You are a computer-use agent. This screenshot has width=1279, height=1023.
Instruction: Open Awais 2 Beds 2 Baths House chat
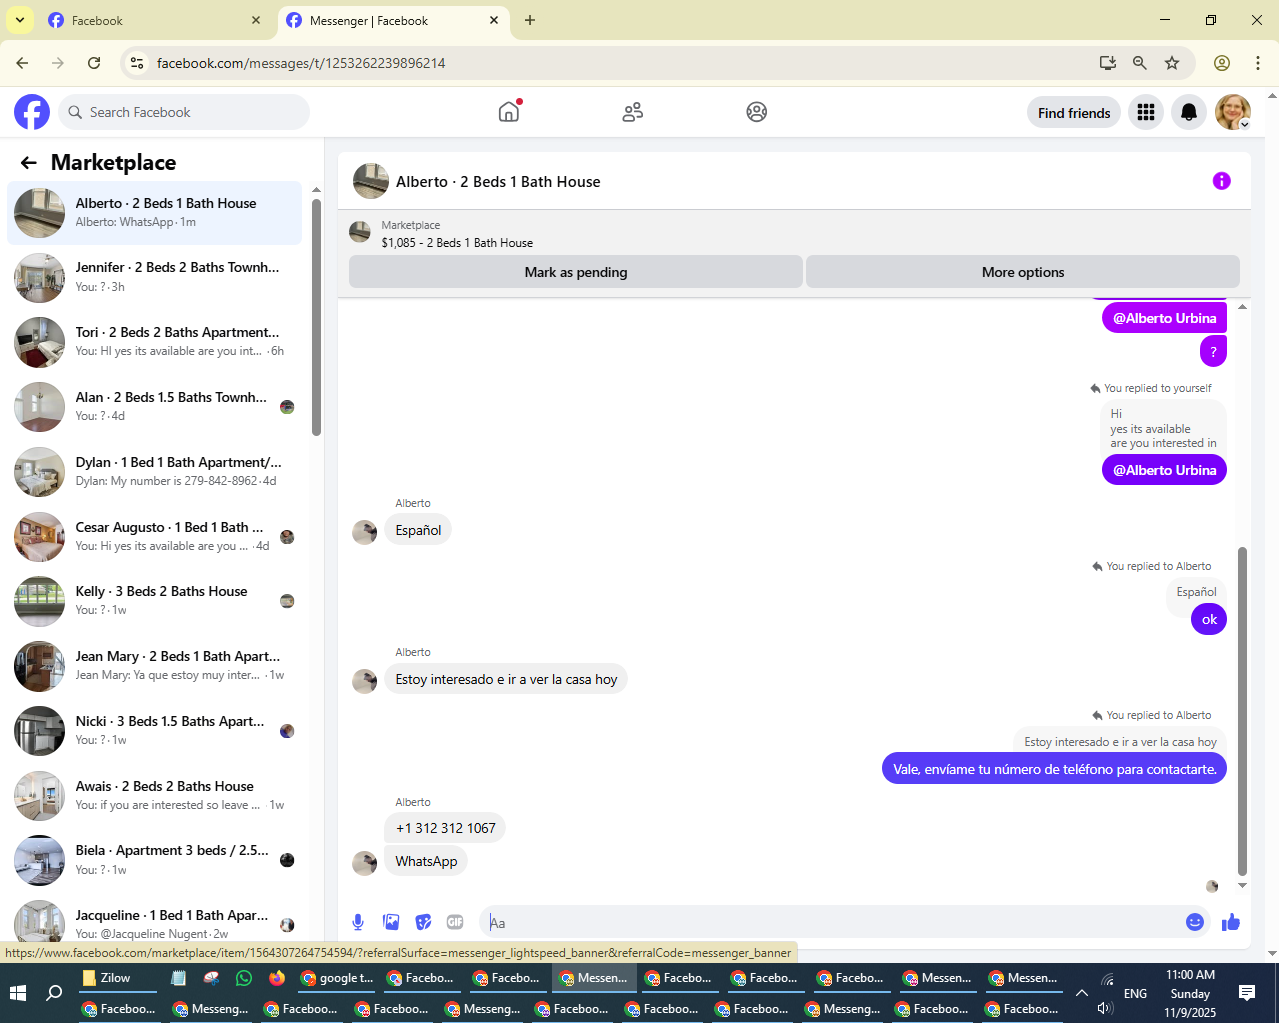[x=154, y=796]
